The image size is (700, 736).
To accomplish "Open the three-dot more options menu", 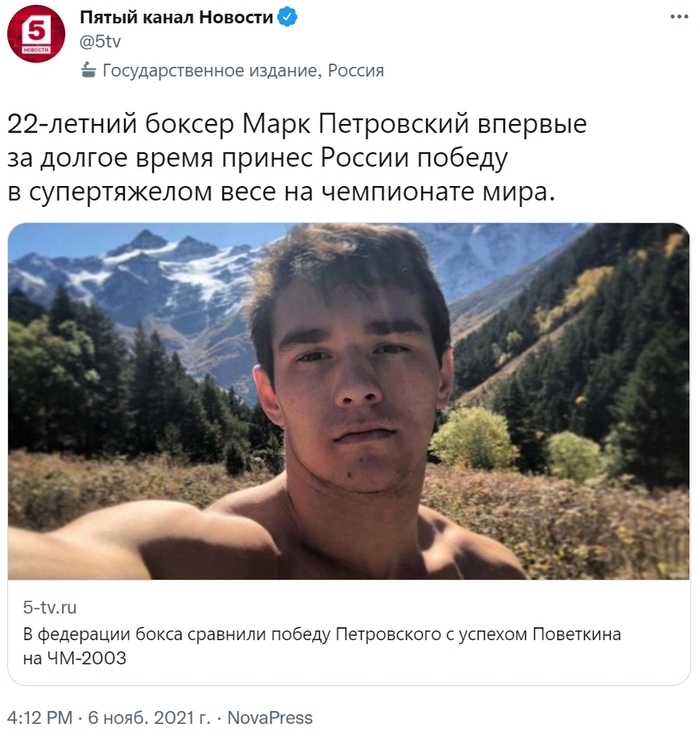I will [679, 17].
